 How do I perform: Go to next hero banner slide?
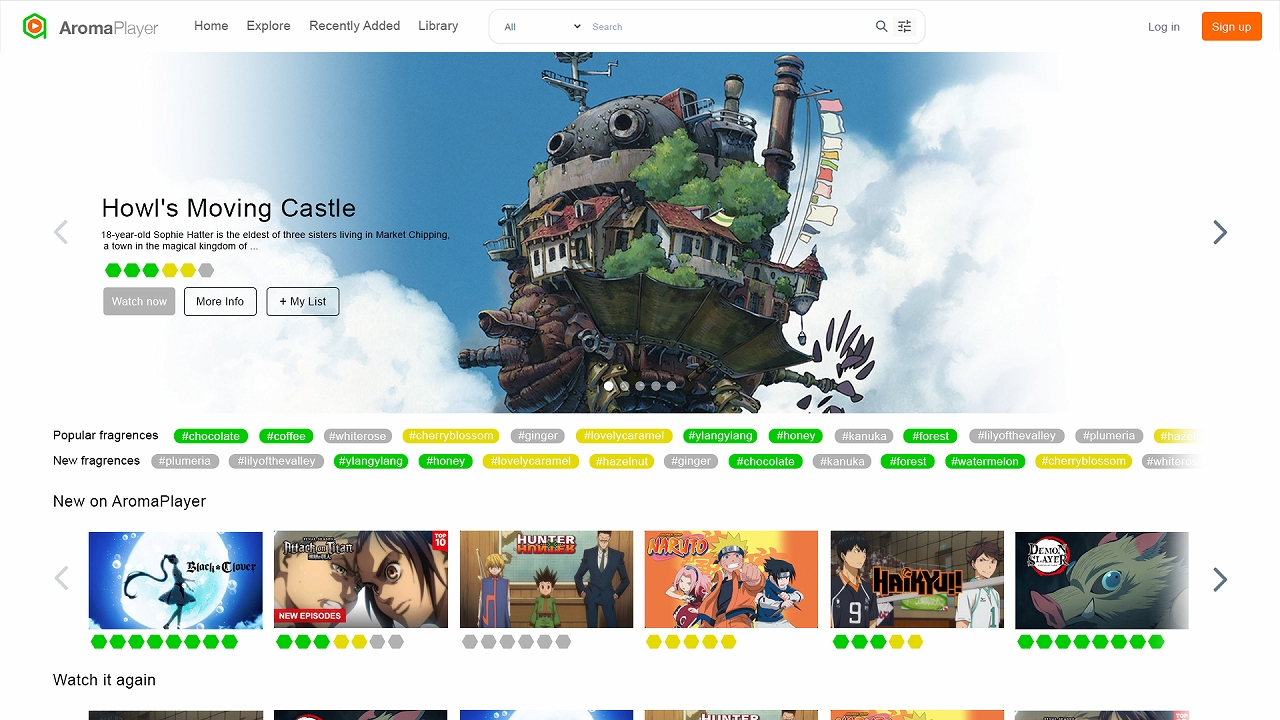(x=1220, y=232)
